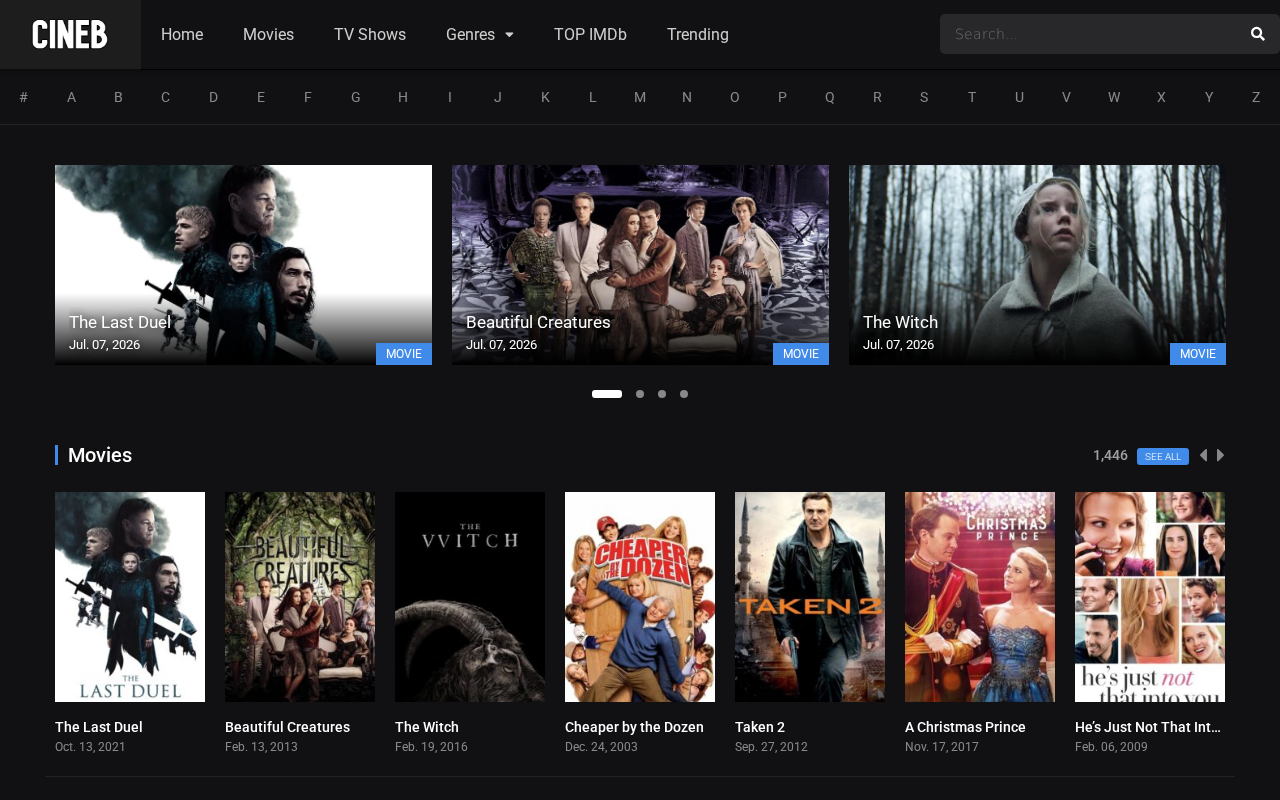Click the search magnifier icon
The image size is (1280, 800).
tap(1258, 34)
